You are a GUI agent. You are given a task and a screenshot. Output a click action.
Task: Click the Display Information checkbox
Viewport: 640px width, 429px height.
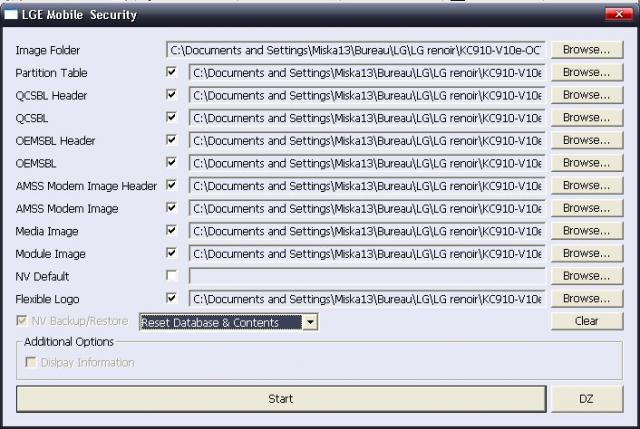tap(31, 362)
